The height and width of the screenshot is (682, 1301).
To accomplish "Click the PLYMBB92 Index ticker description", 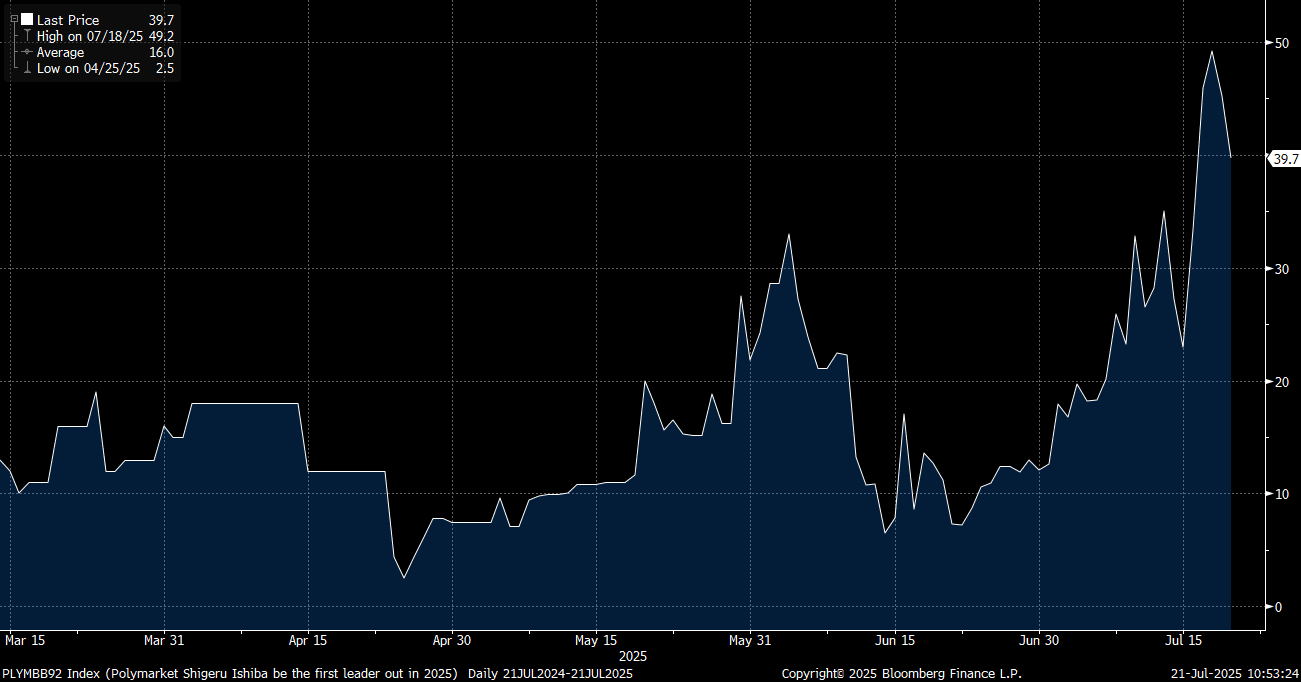I will 230,673.
